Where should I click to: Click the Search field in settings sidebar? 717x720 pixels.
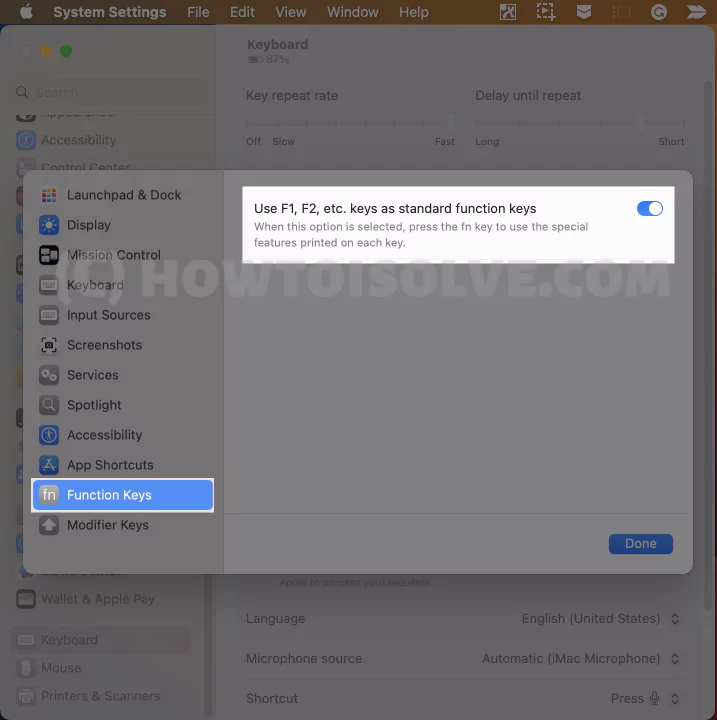pos(110,92)
